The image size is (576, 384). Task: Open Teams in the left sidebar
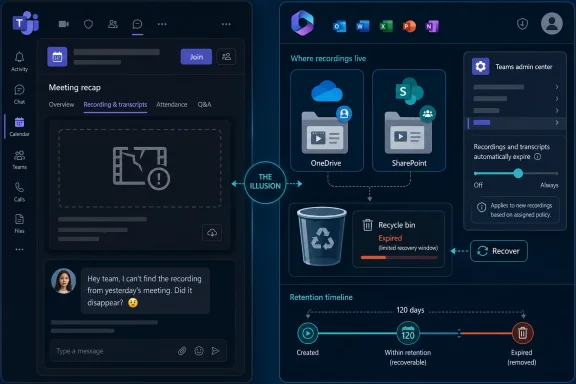19,159
